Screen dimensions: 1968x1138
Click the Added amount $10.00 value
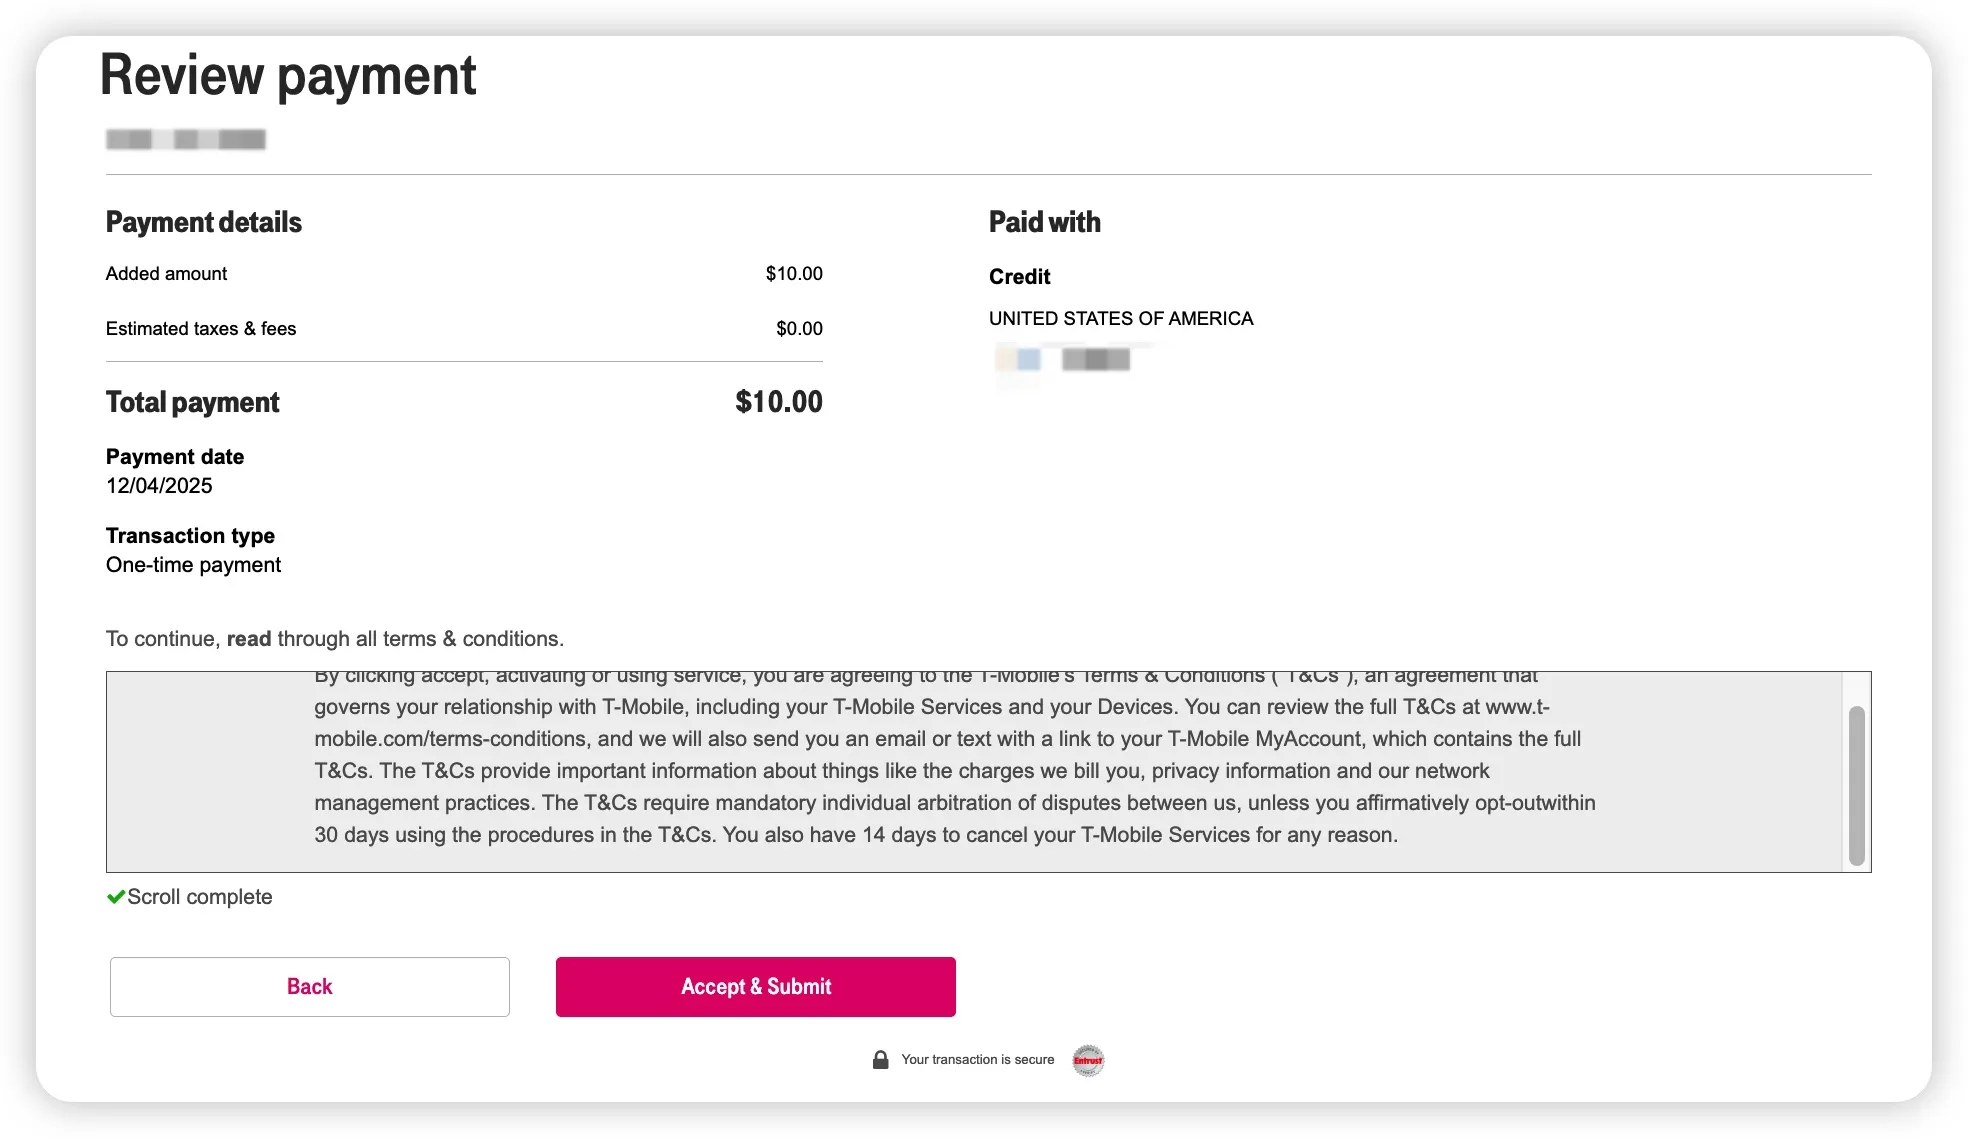coord(794,274)
